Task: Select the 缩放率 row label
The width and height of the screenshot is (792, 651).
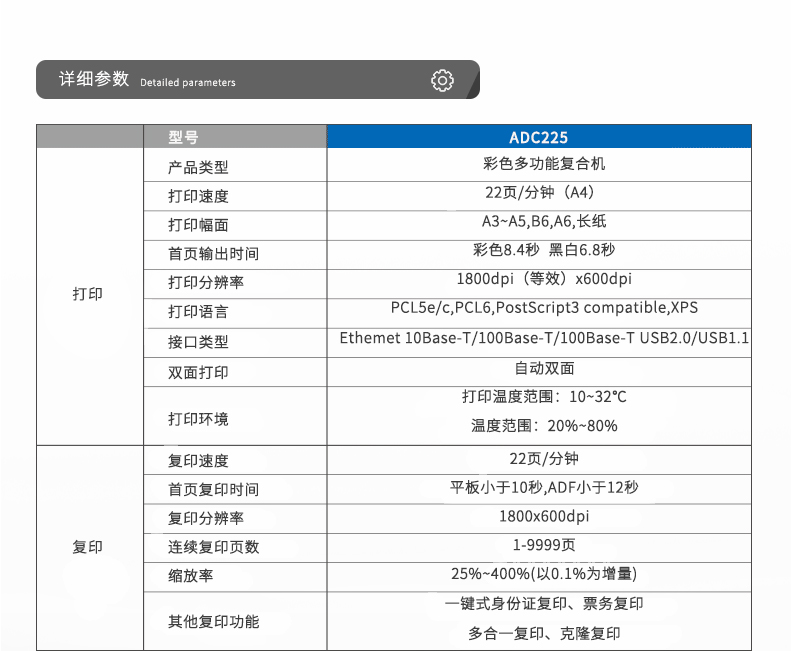Action: (x=190, y=576)
